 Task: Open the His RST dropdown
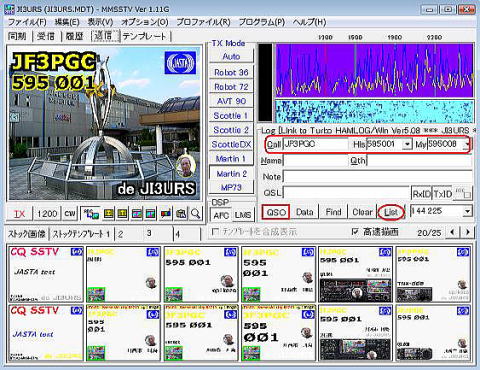point(407,144)
